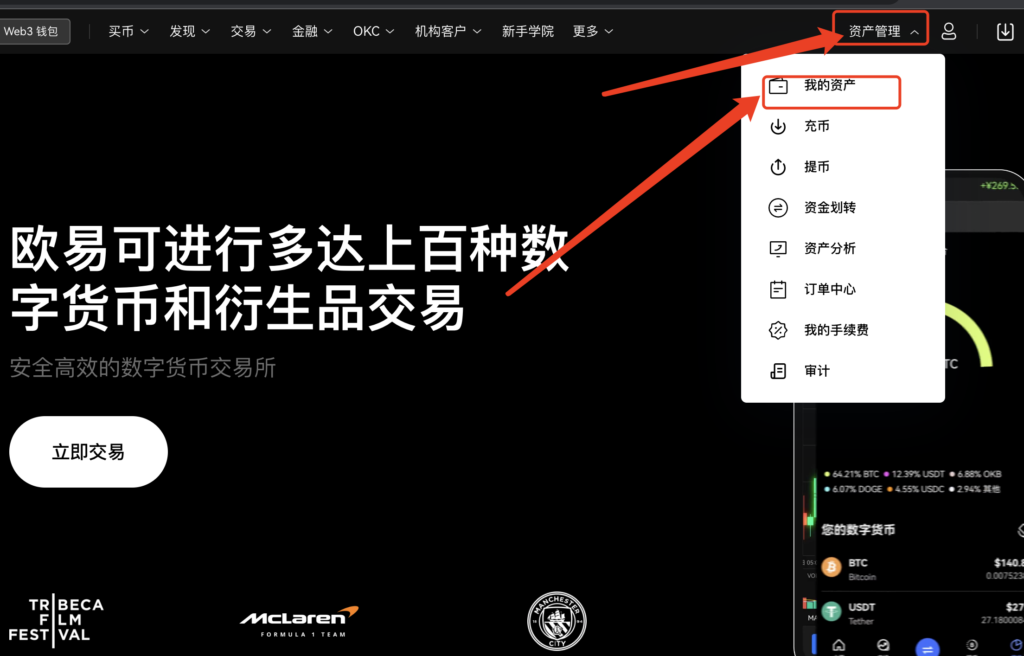Open the Web3 钱包 button
Screen dimensions: 1024x656
point(34,31)
